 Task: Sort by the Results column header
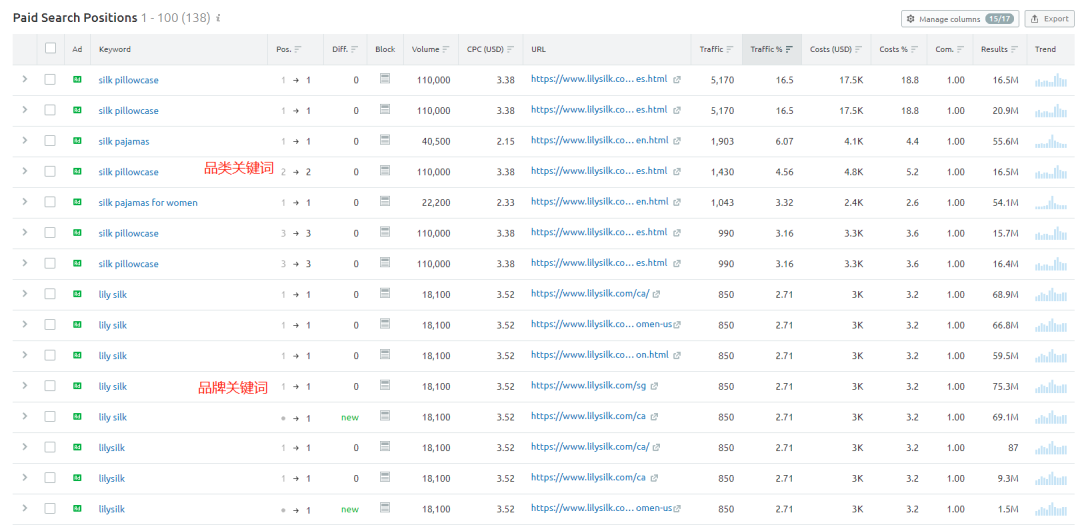[x=994, y=49]
